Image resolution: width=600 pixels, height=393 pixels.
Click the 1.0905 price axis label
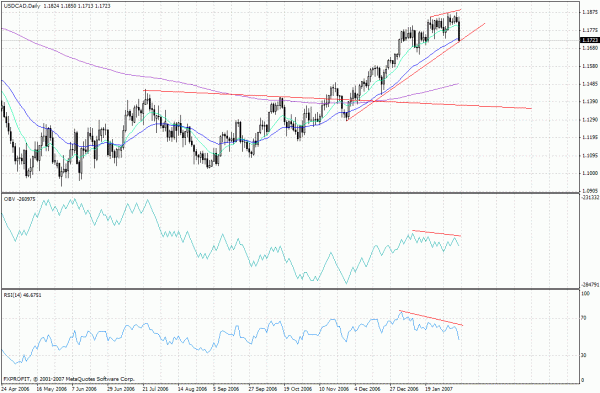590,191
